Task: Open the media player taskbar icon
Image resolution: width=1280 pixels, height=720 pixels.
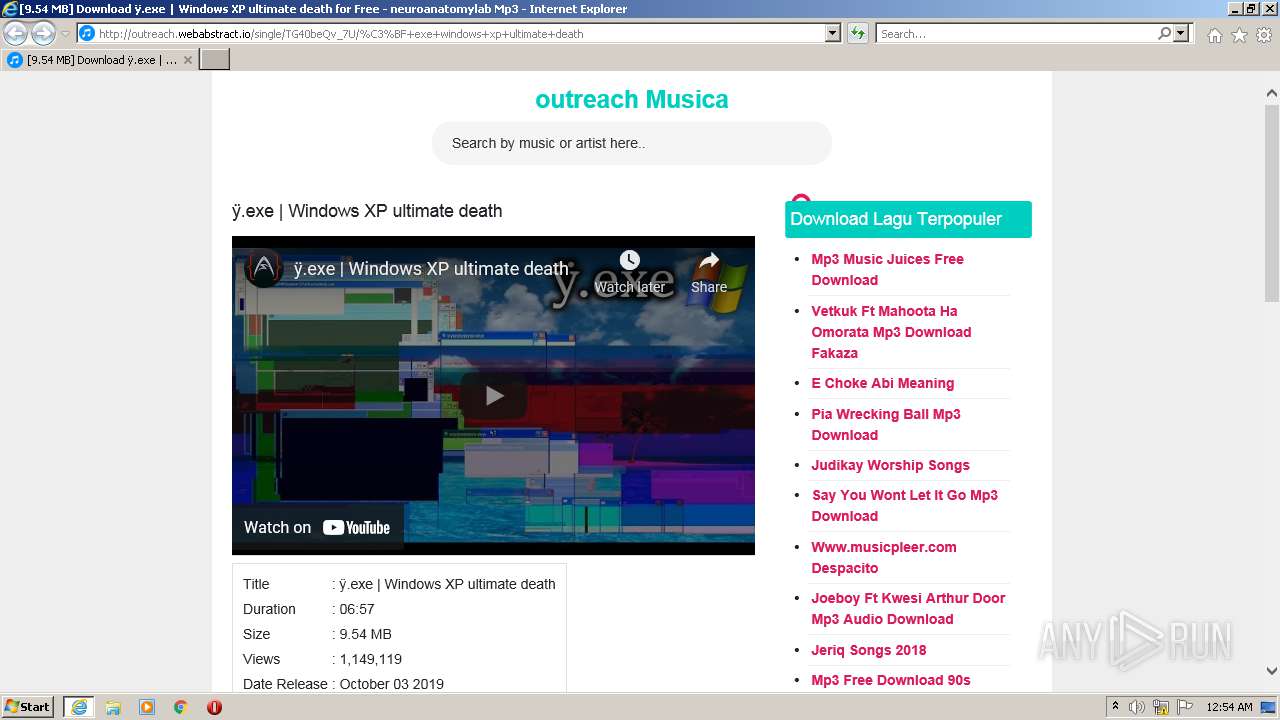Action: 147,707
